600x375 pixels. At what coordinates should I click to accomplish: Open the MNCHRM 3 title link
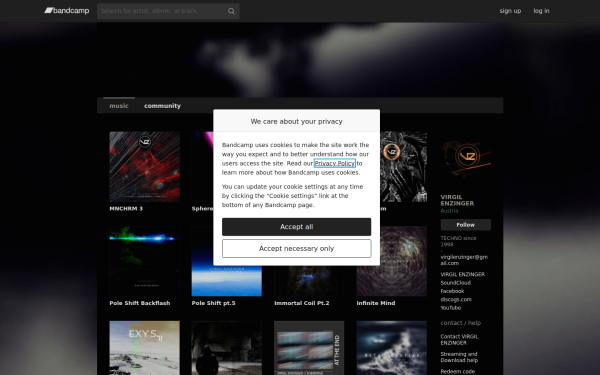(x=126, y=209)
